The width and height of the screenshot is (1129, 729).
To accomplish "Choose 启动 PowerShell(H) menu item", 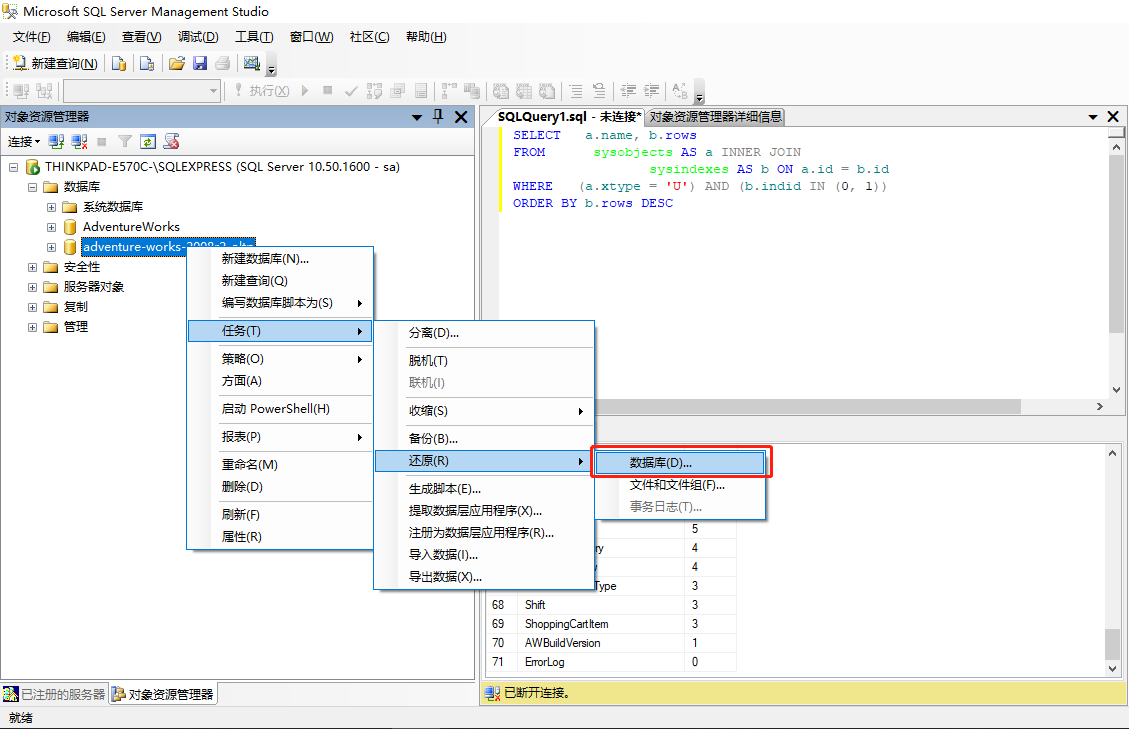I will click(280, 409).
